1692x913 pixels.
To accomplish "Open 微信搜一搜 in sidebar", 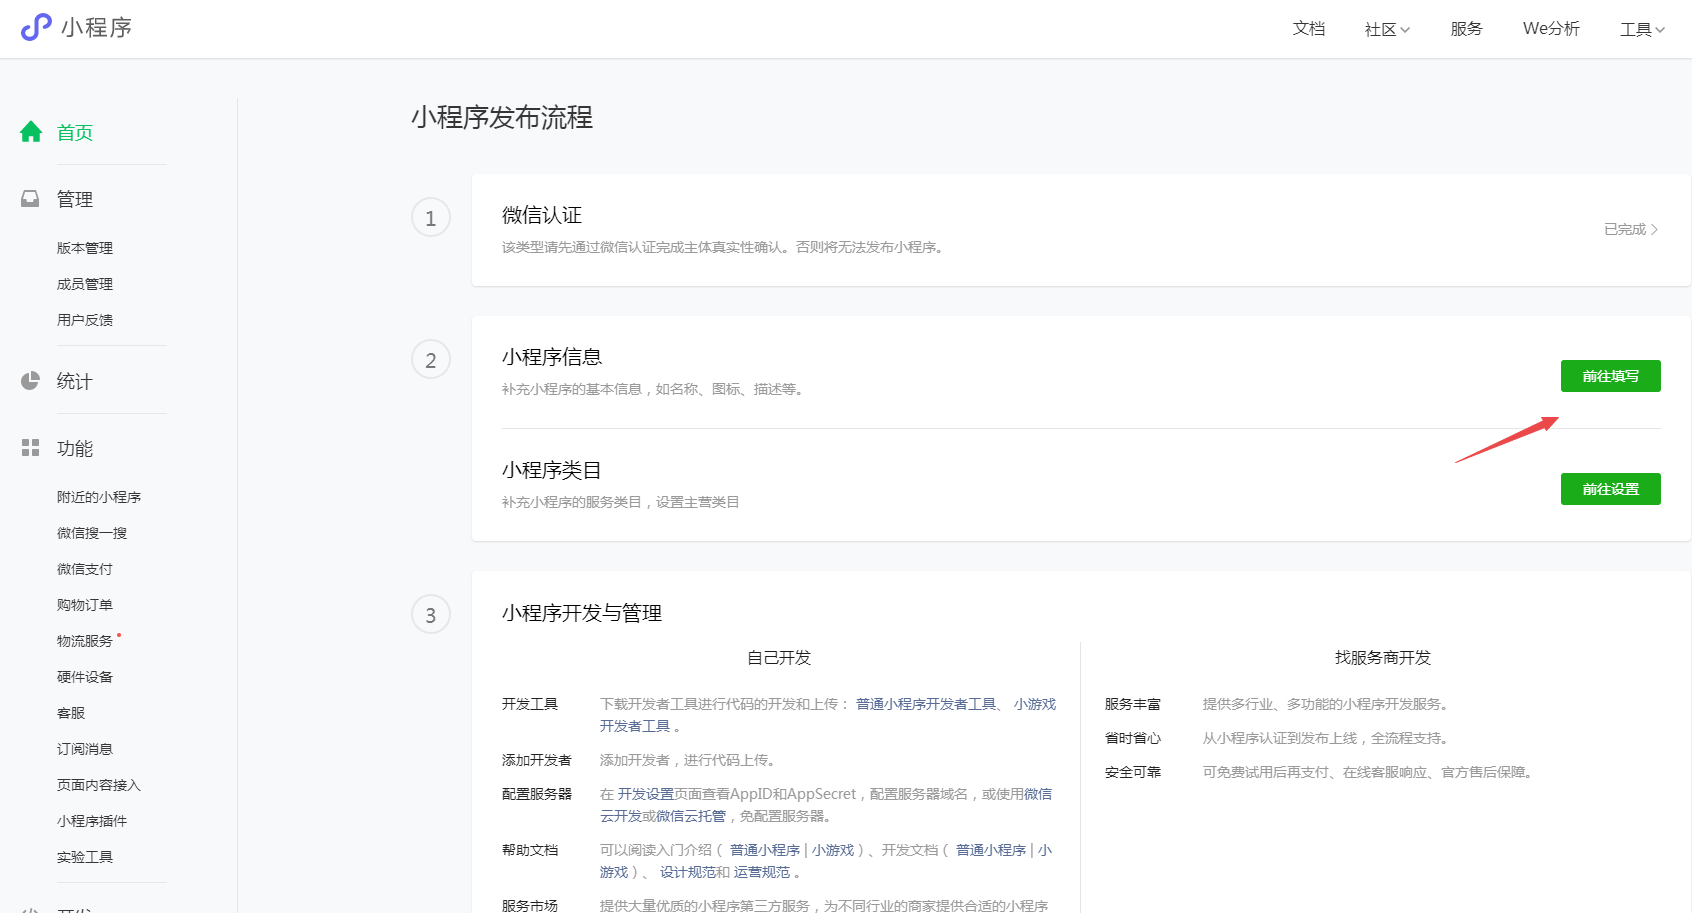I will pyautogui.click(x=92, y=533).
